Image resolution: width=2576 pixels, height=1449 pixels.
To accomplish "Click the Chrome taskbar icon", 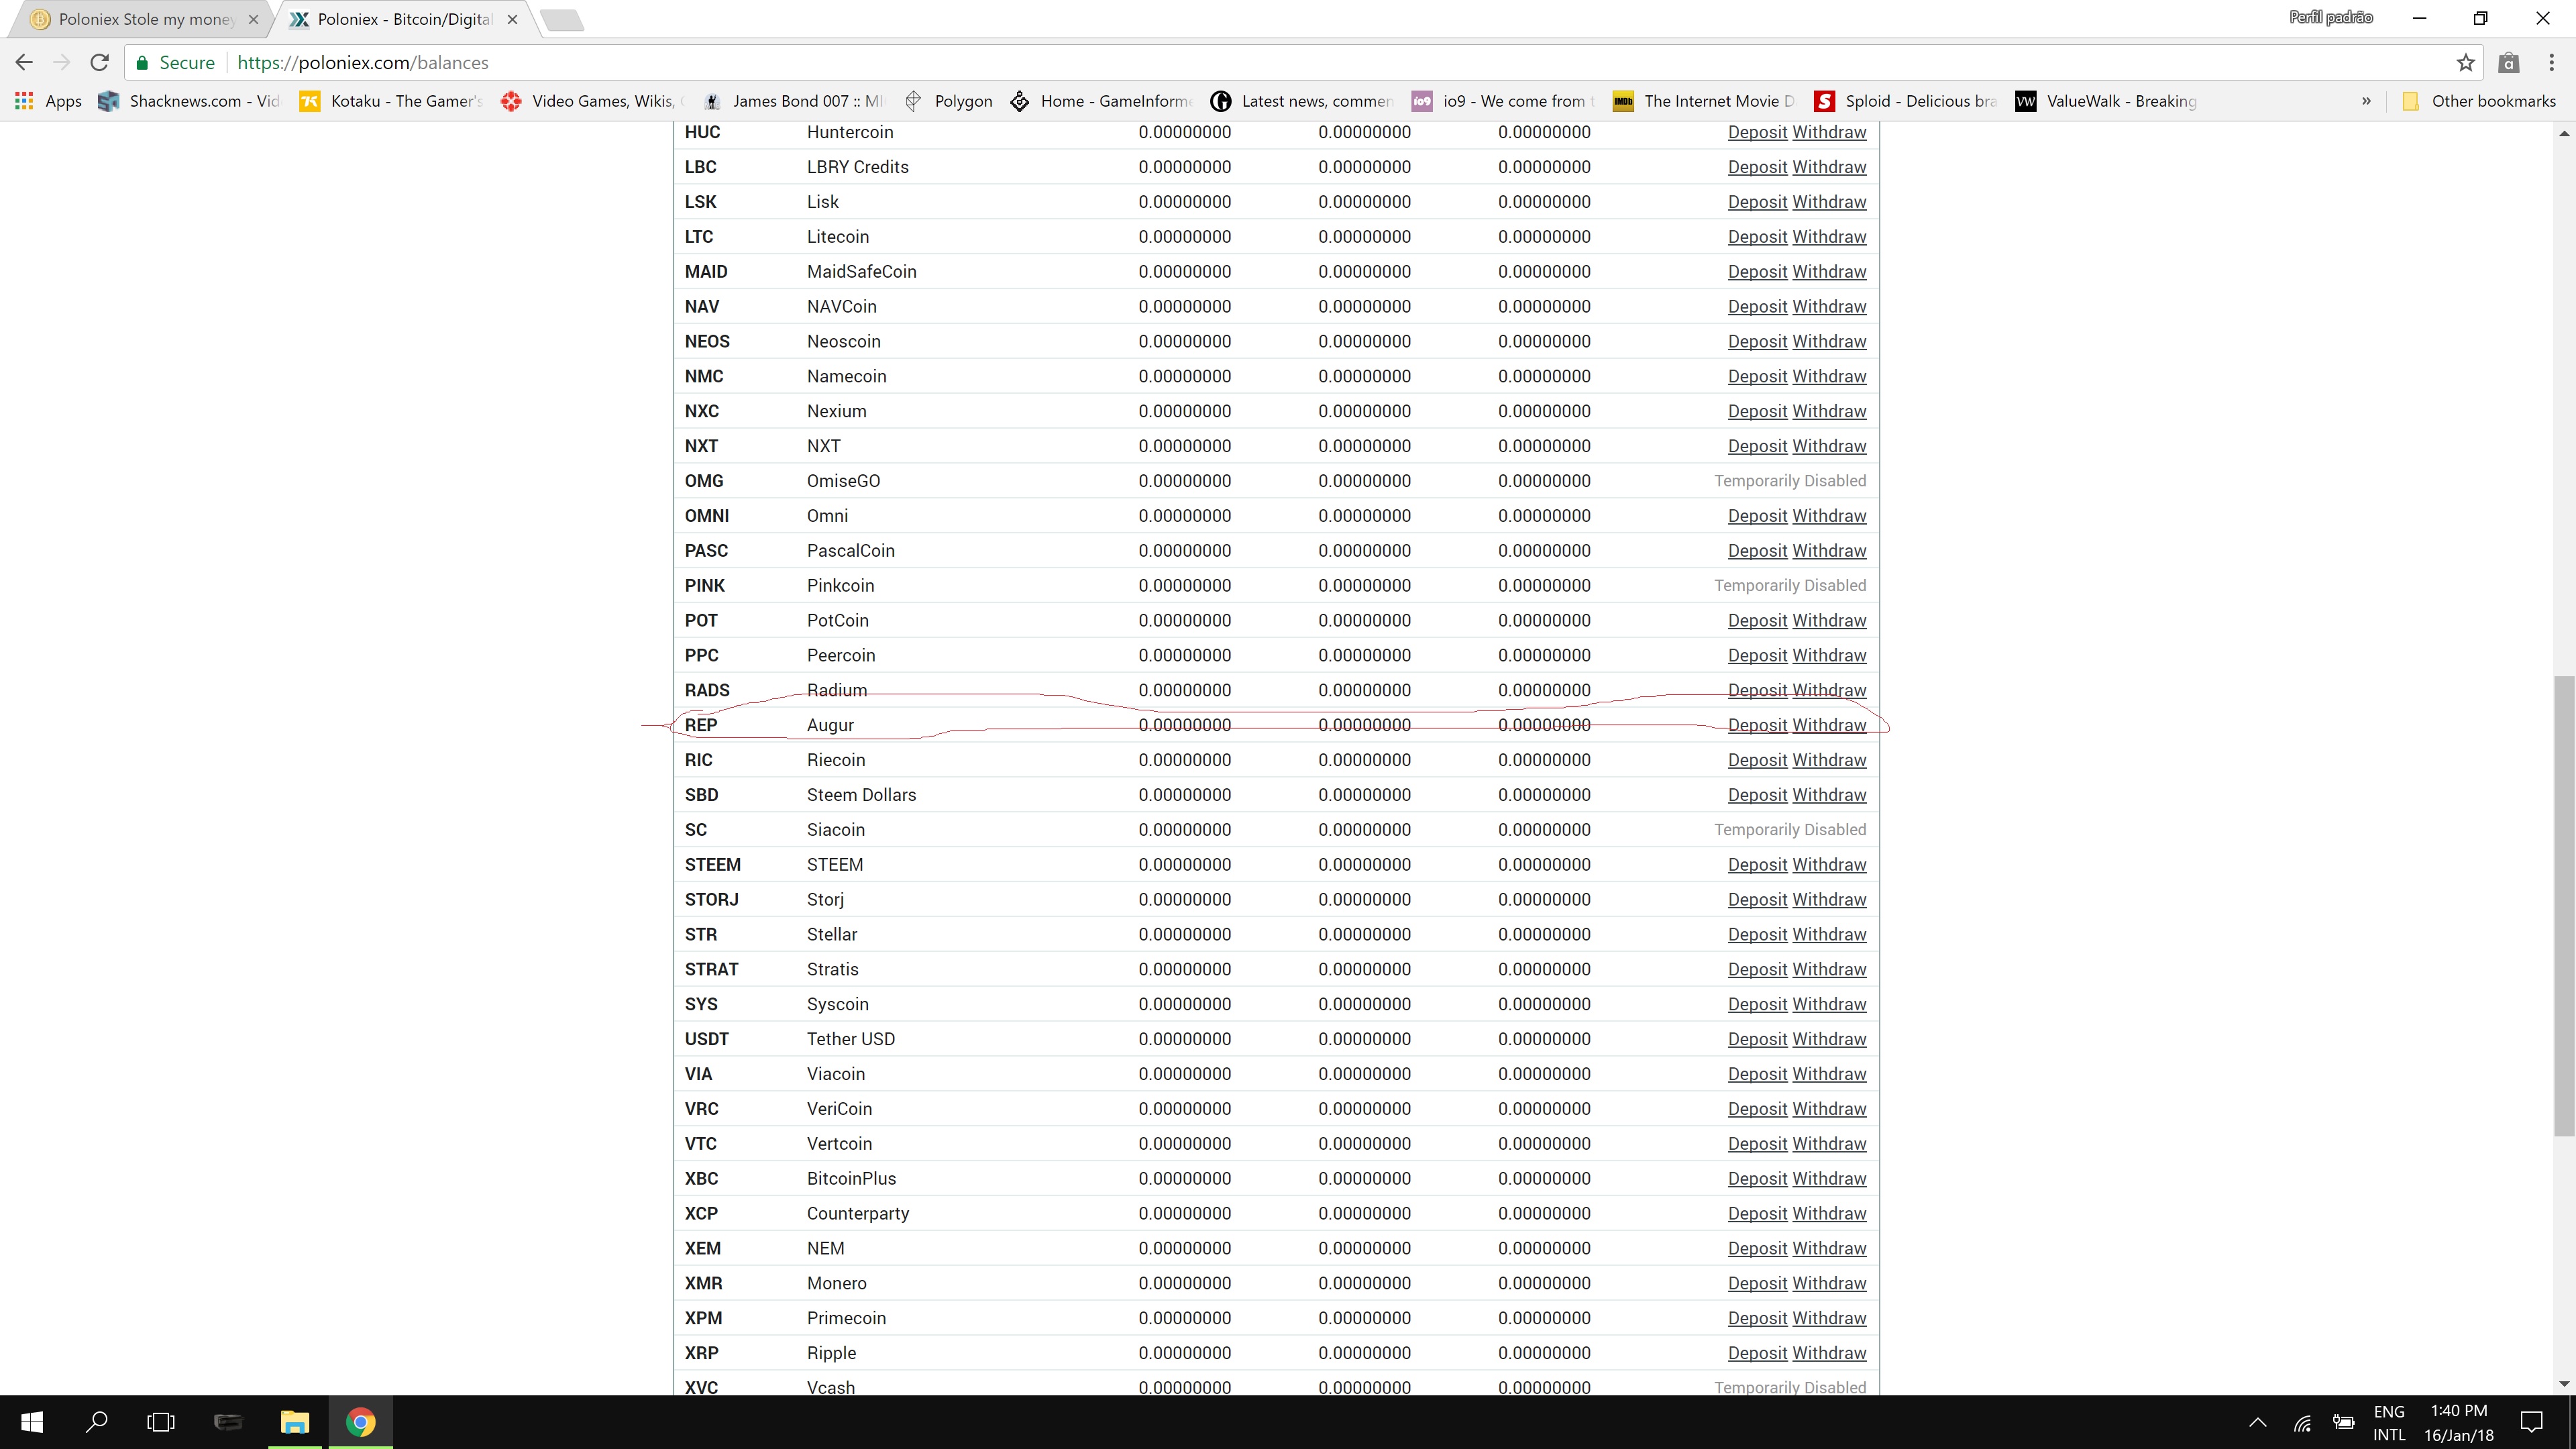I will click(361, 1422).
